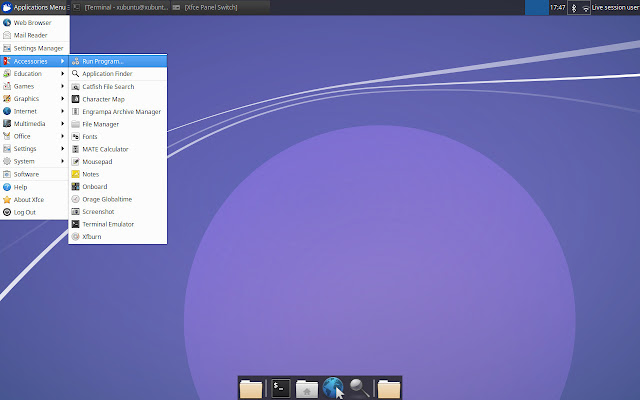The image size is (640, 400).
Task: Click the 17:47 panel clock
Action: coord(557,7)
